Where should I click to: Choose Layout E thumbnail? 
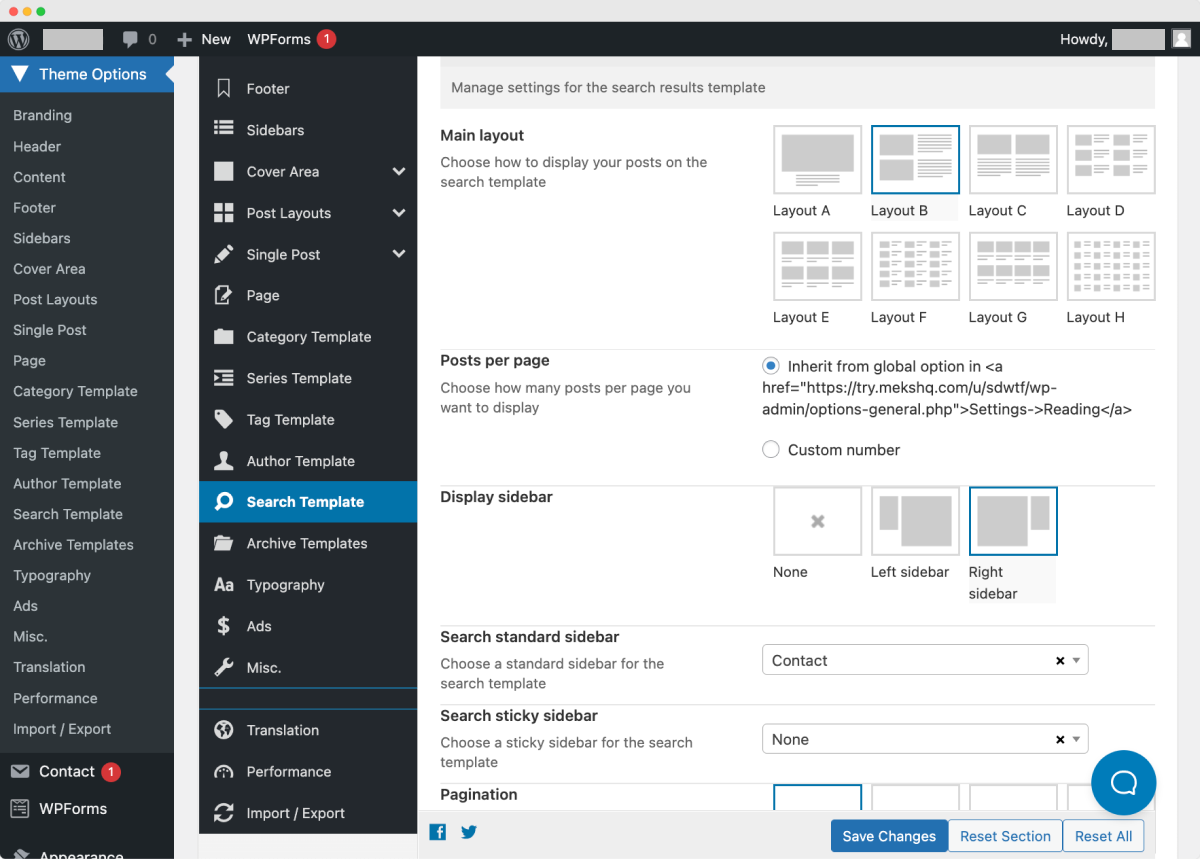click(x=817, y=266)
